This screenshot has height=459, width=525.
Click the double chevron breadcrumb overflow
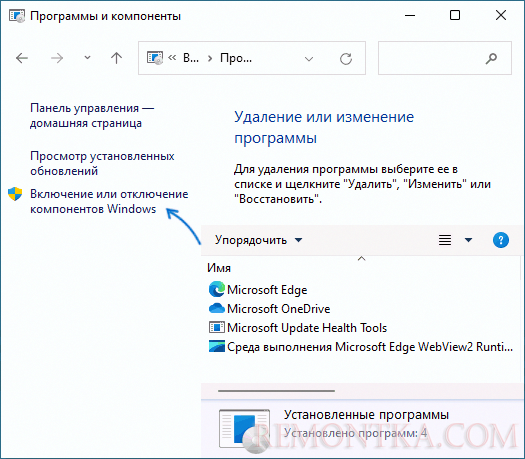(172, 58)
